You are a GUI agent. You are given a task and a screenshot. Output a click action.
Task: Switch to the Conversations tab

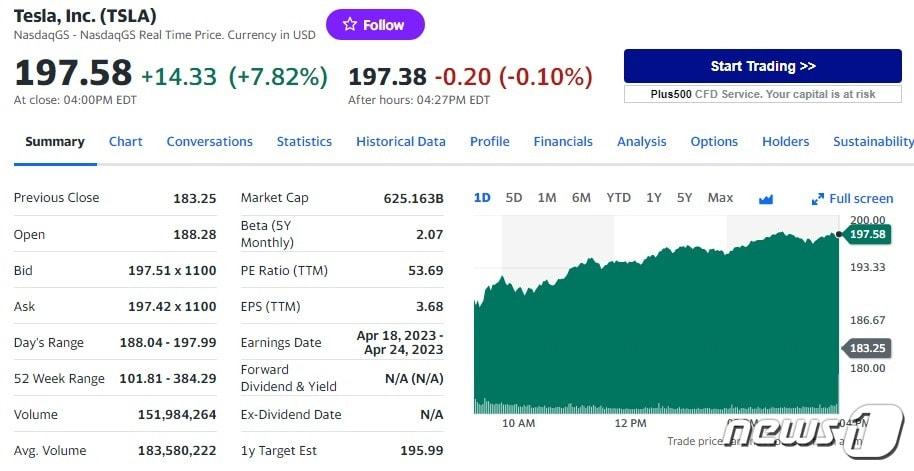click(x=209, y=142)
